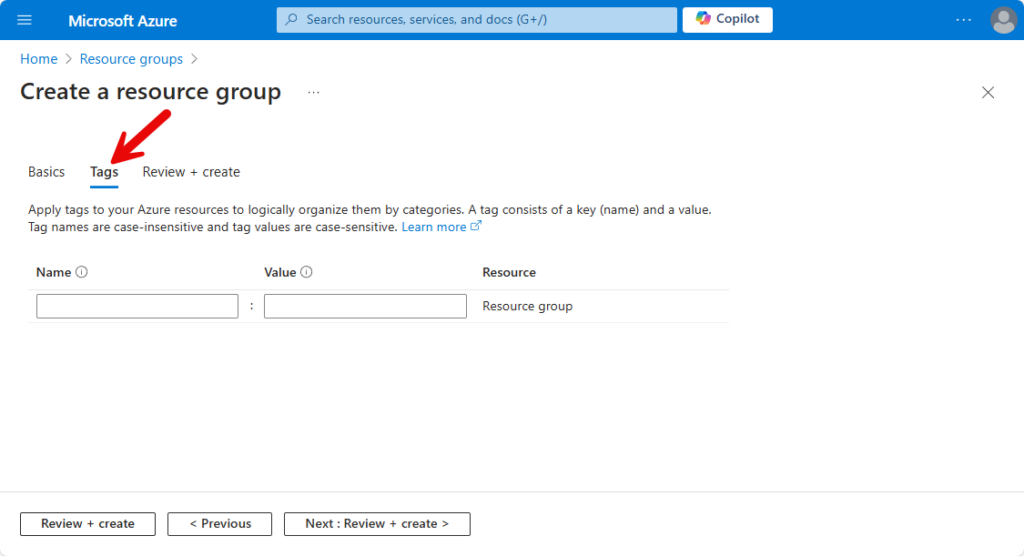Navigate to Resource groups breadcrumb
Viewport: 1024px width, 556px height.
131,59
